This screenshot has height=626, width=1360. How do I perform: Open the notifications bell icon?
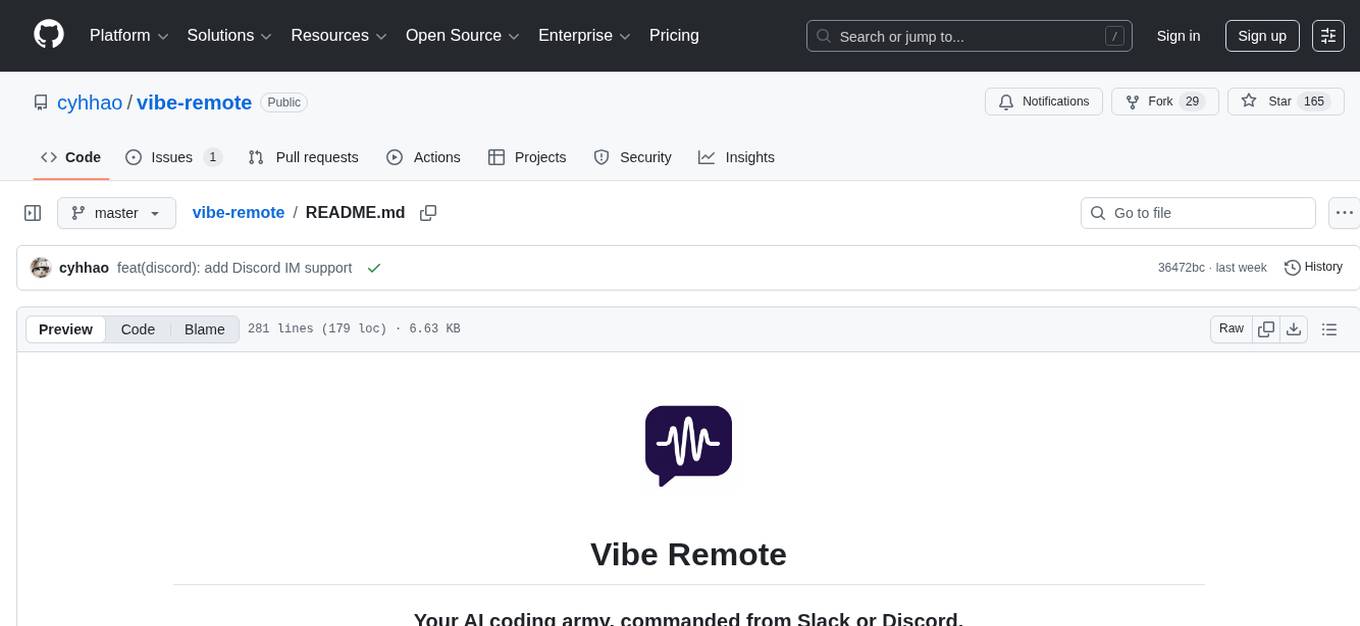pyautogui.click(x=1005, y=101)
